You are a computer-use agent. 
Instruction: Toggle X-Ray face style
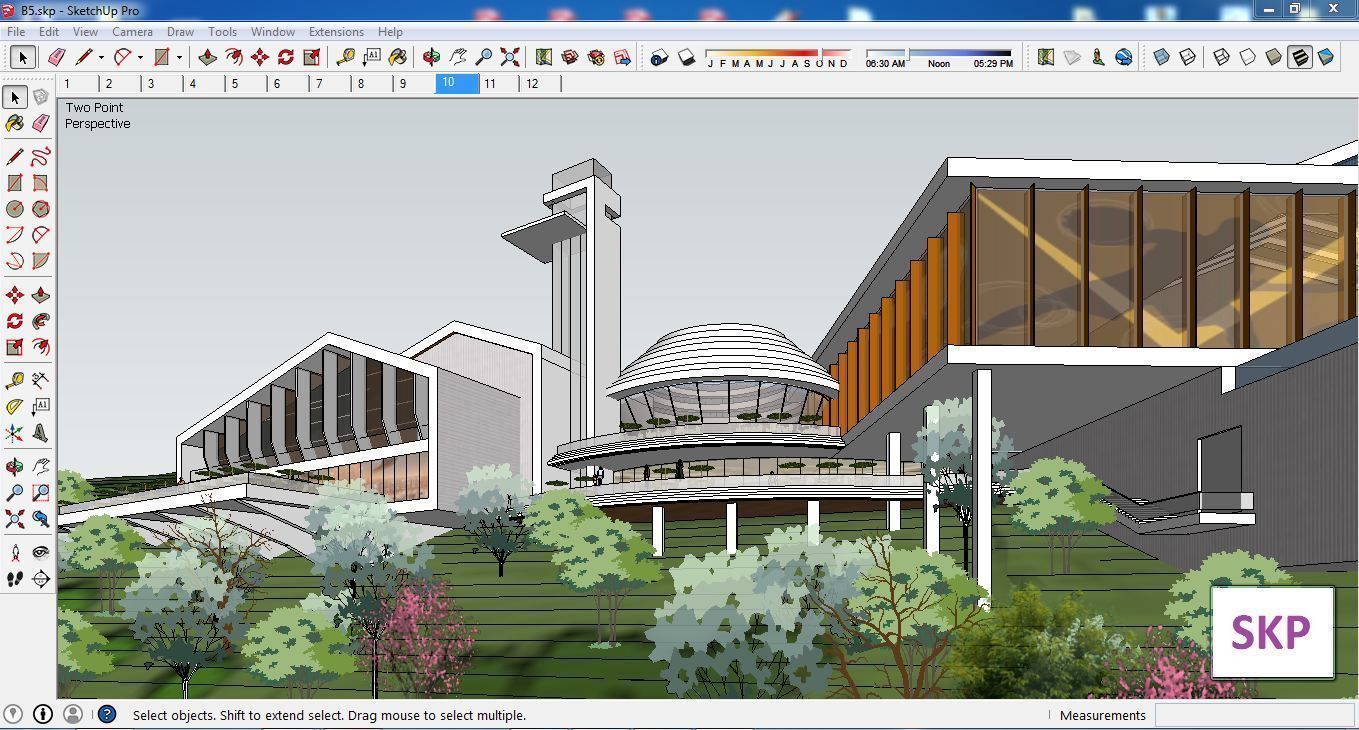coord(1162,57)
